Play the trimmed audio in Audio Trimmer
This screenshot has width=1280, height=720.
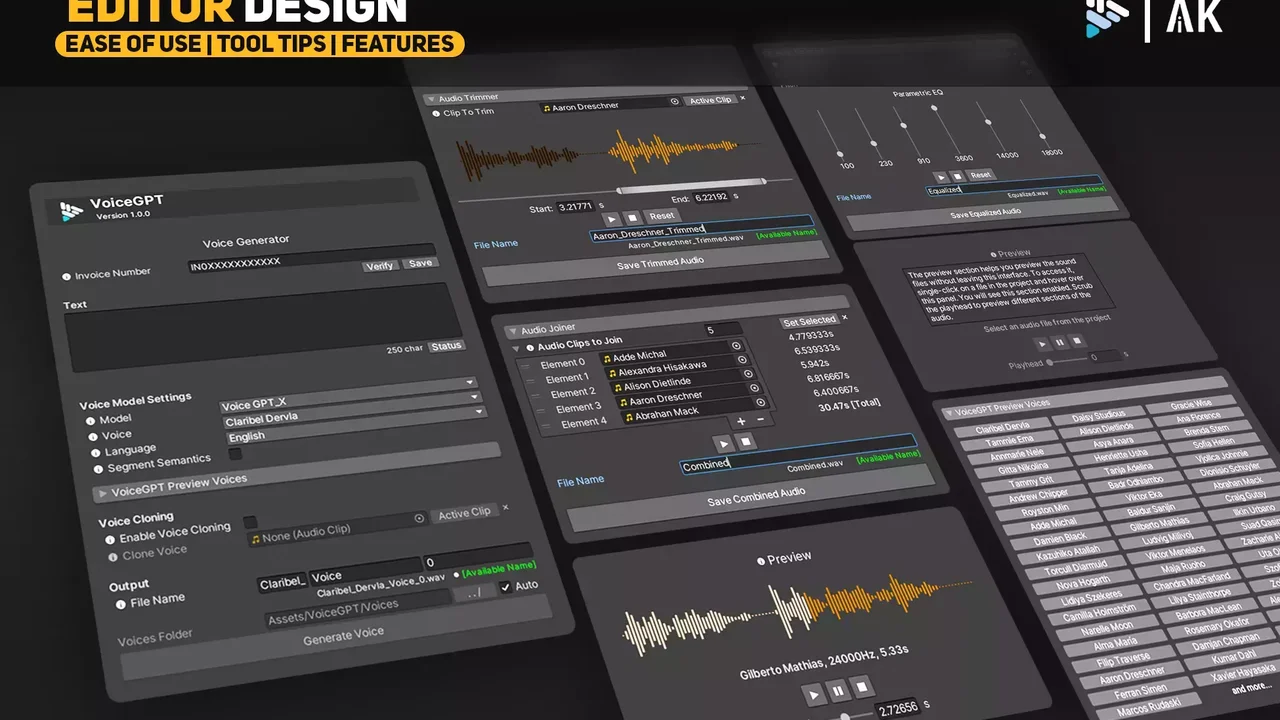pyautogui.click(x=611, y=217)
